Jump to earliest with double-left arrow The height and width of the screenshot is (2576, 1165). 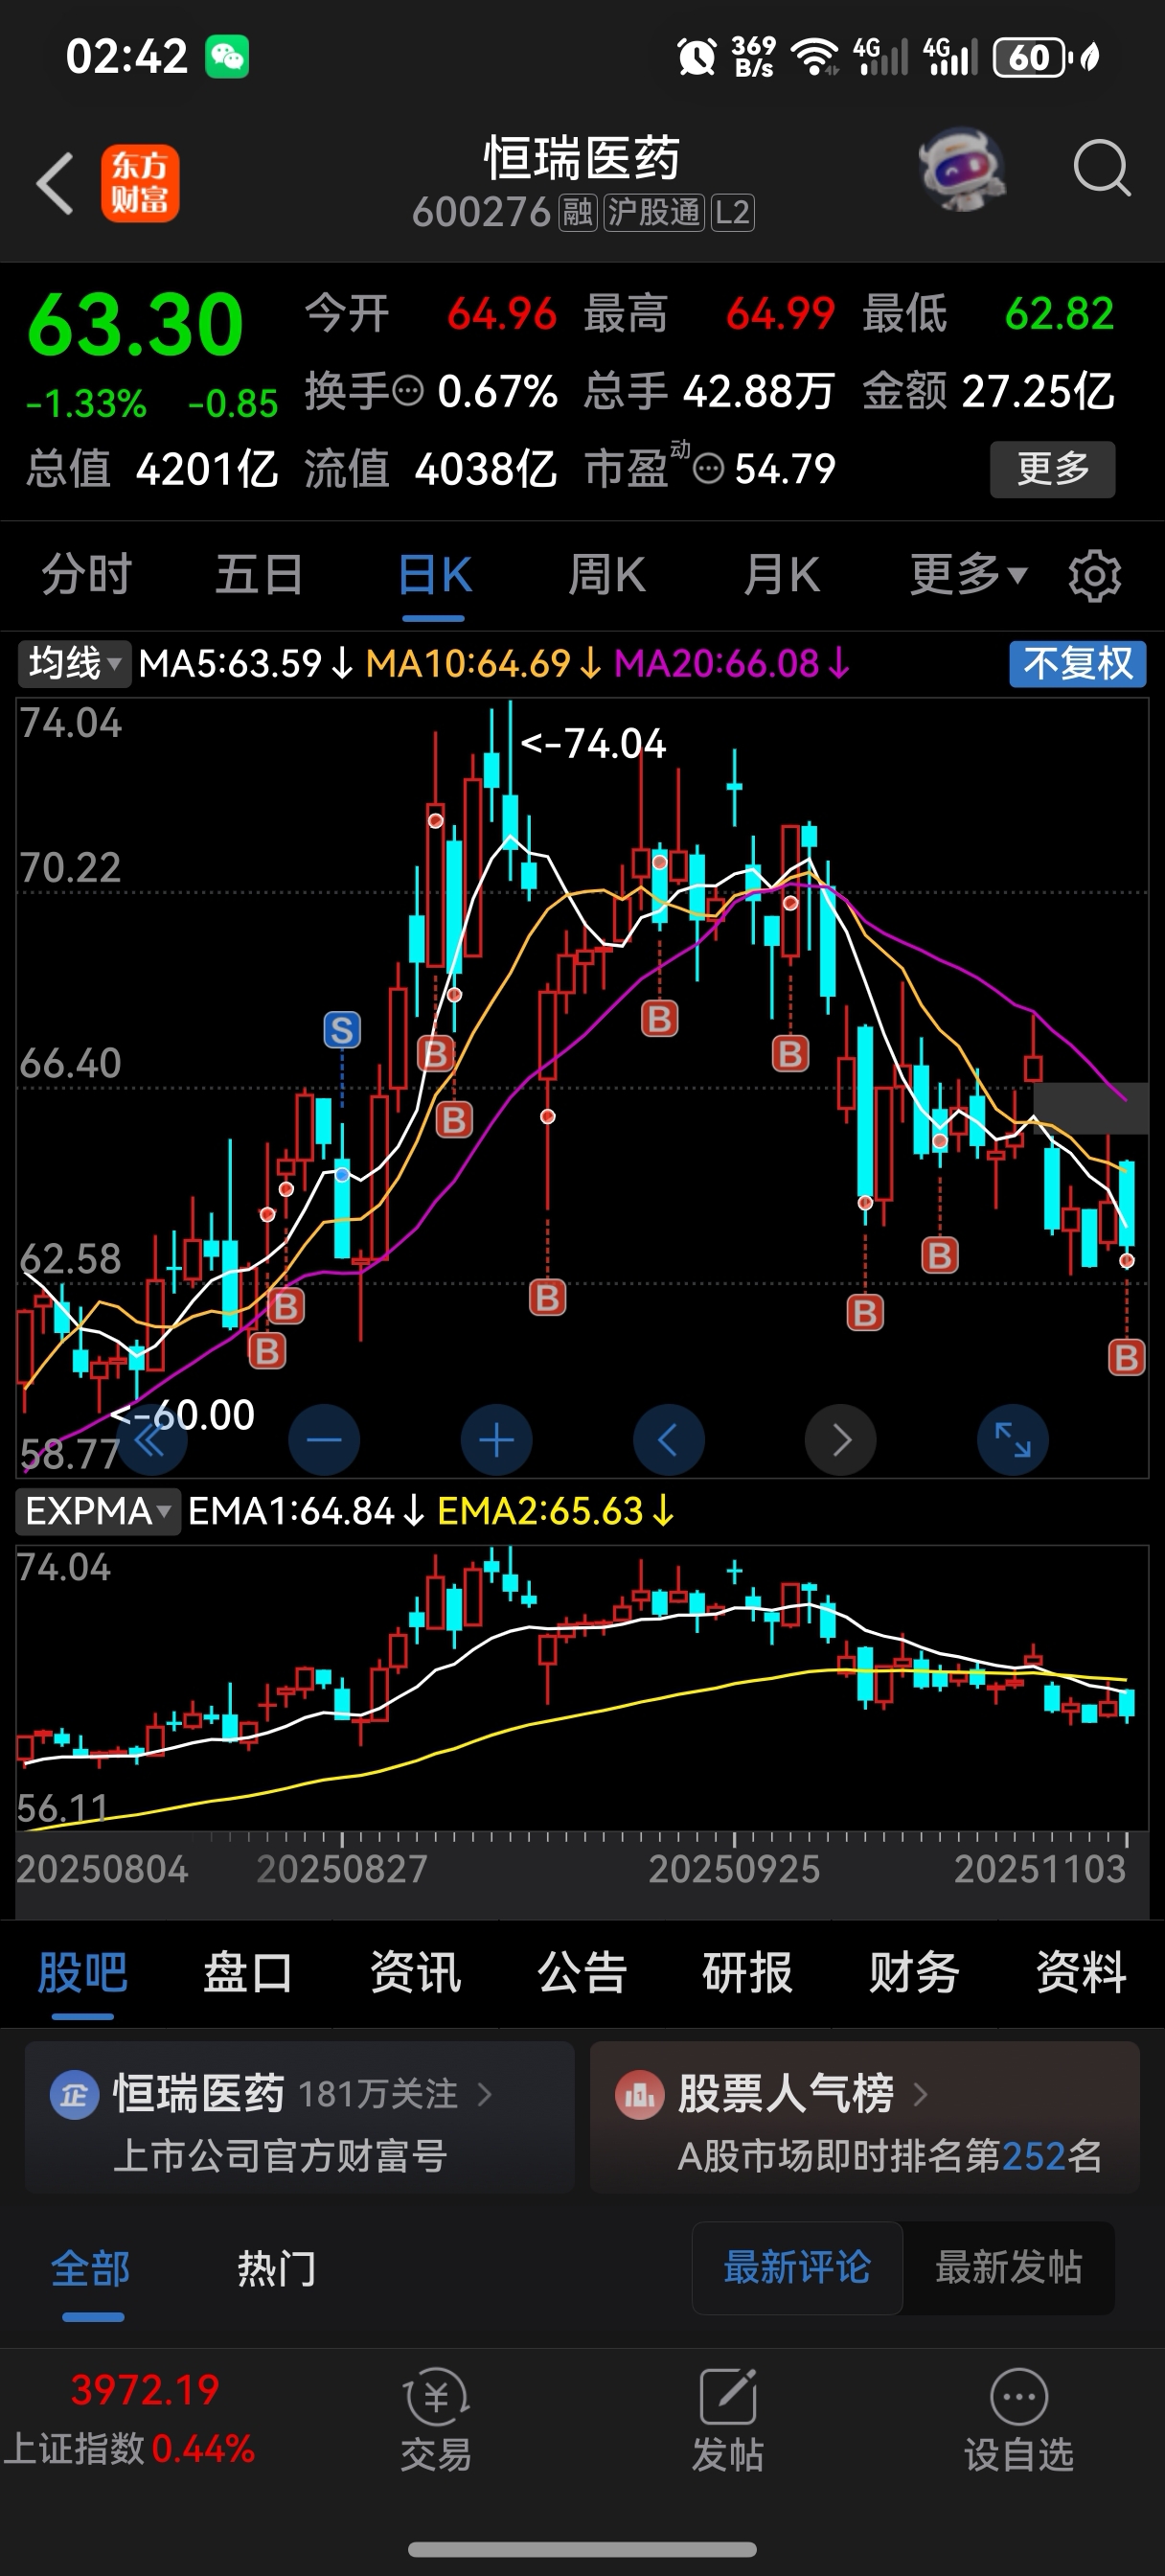click(152, 1440)
